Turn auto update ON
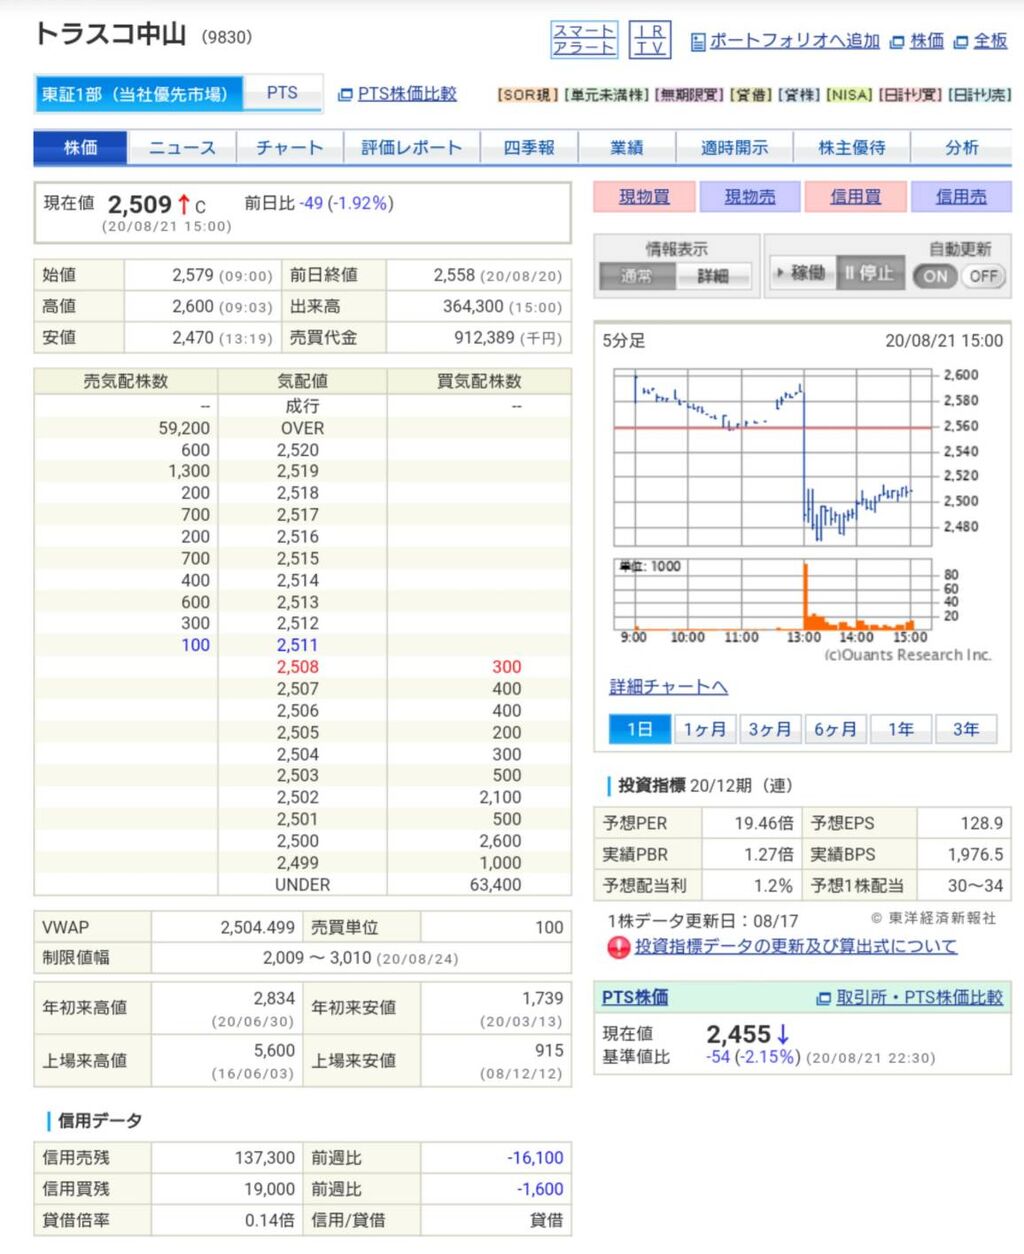 935,276
